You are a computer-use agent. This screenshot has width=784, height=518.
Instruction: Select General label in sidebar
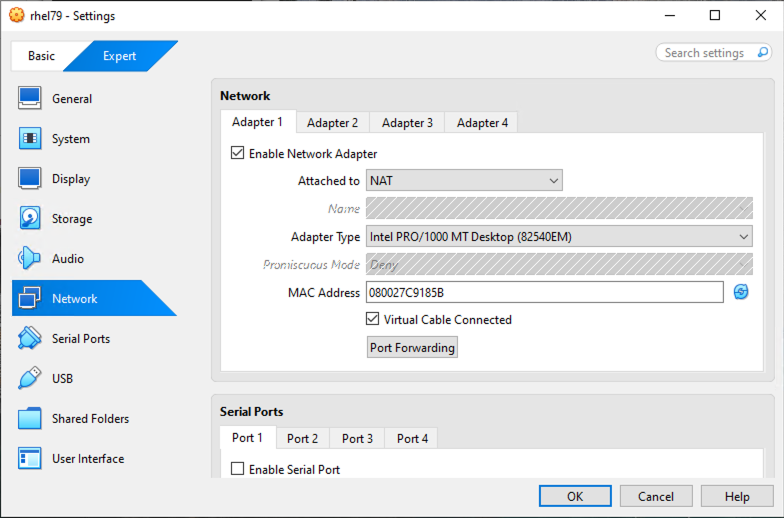click(x=72, y=98)
